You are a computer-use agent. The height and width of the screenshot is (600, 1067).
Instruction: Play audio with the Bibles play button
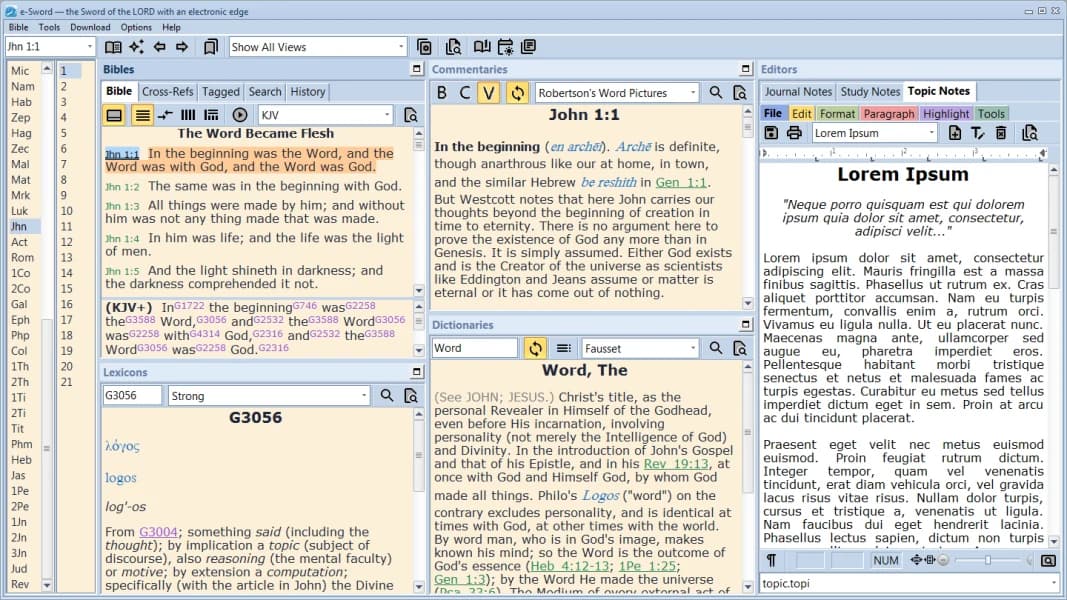[x=240, y=115]
